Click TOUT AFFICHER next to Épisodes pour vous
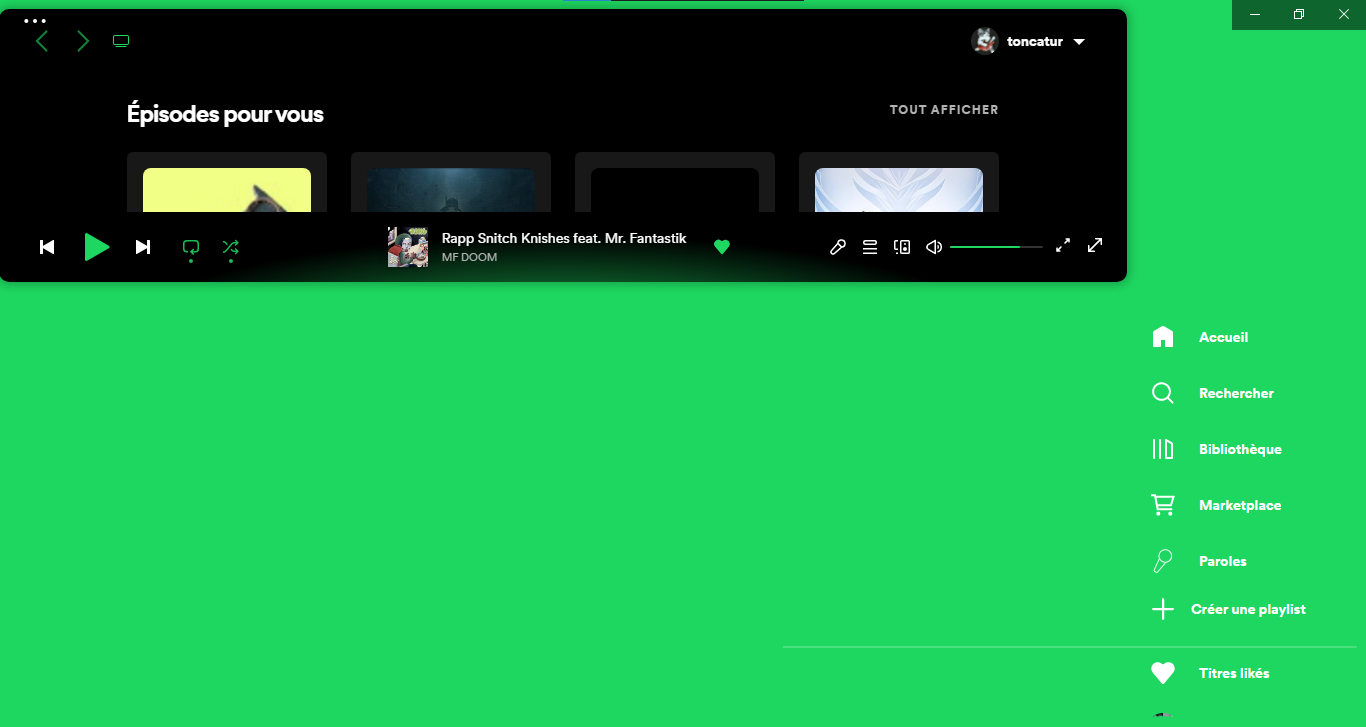Image resolution: width=1366 pixels, height=727 pixels. click(x=943, y=109)
